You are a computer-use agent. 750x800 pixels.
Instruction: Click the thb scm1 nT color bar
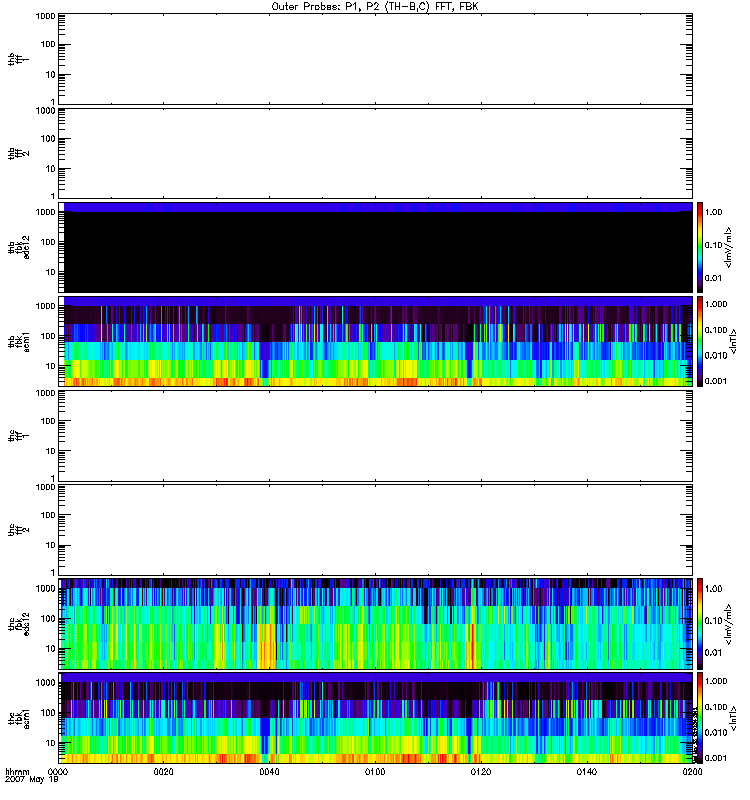(702, 341)
